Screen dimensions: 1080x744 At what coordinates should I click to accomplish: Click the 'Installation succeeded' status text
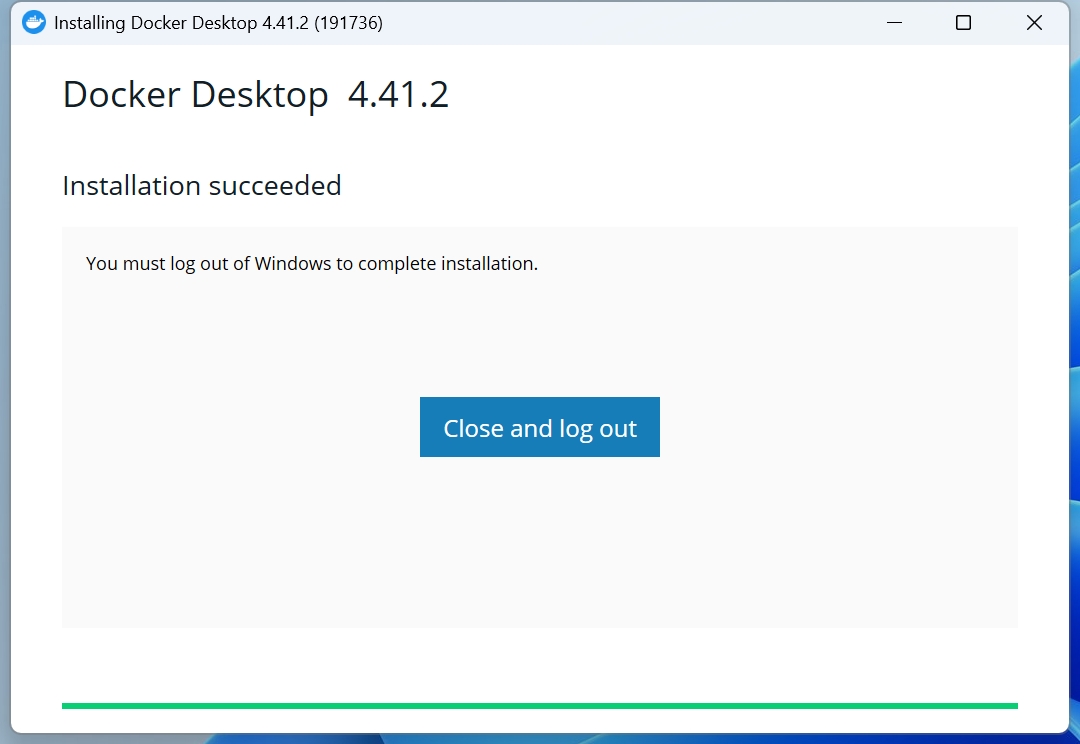click(202, 186)
